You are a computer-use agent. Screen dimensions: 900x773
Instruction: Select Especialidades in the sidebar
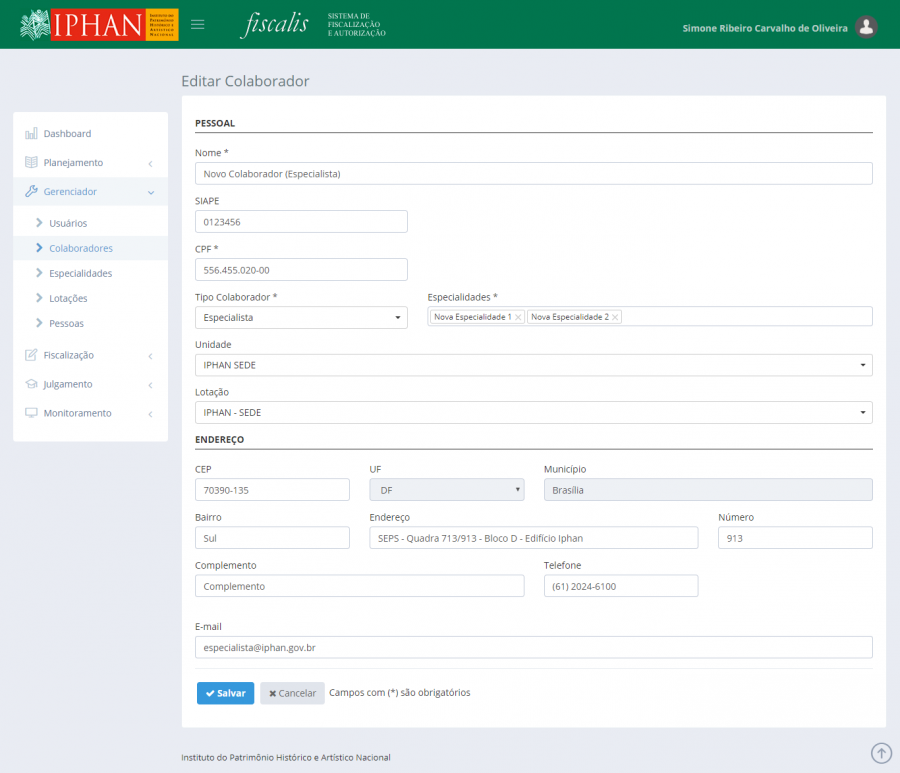click(x=80, y=273)
